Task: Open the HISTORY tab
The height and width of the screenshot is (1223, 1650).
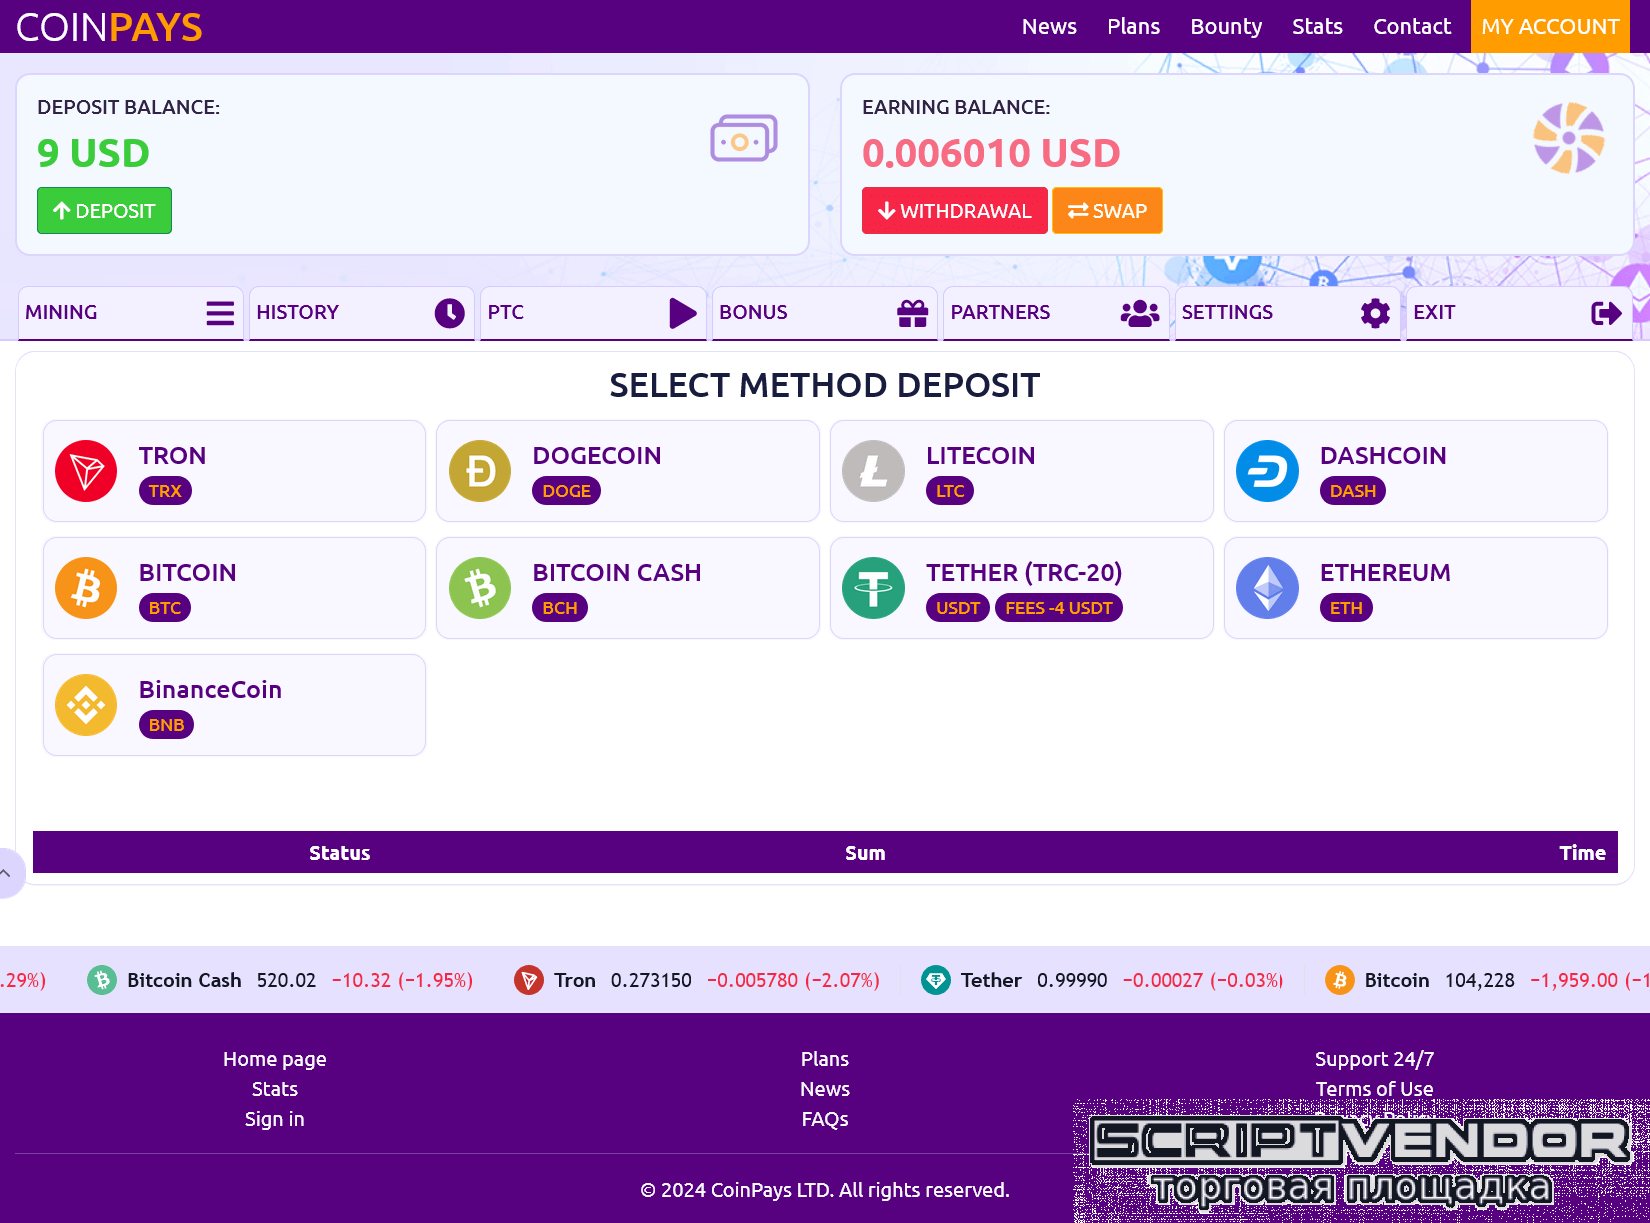Action: click(x=361, y=313)
